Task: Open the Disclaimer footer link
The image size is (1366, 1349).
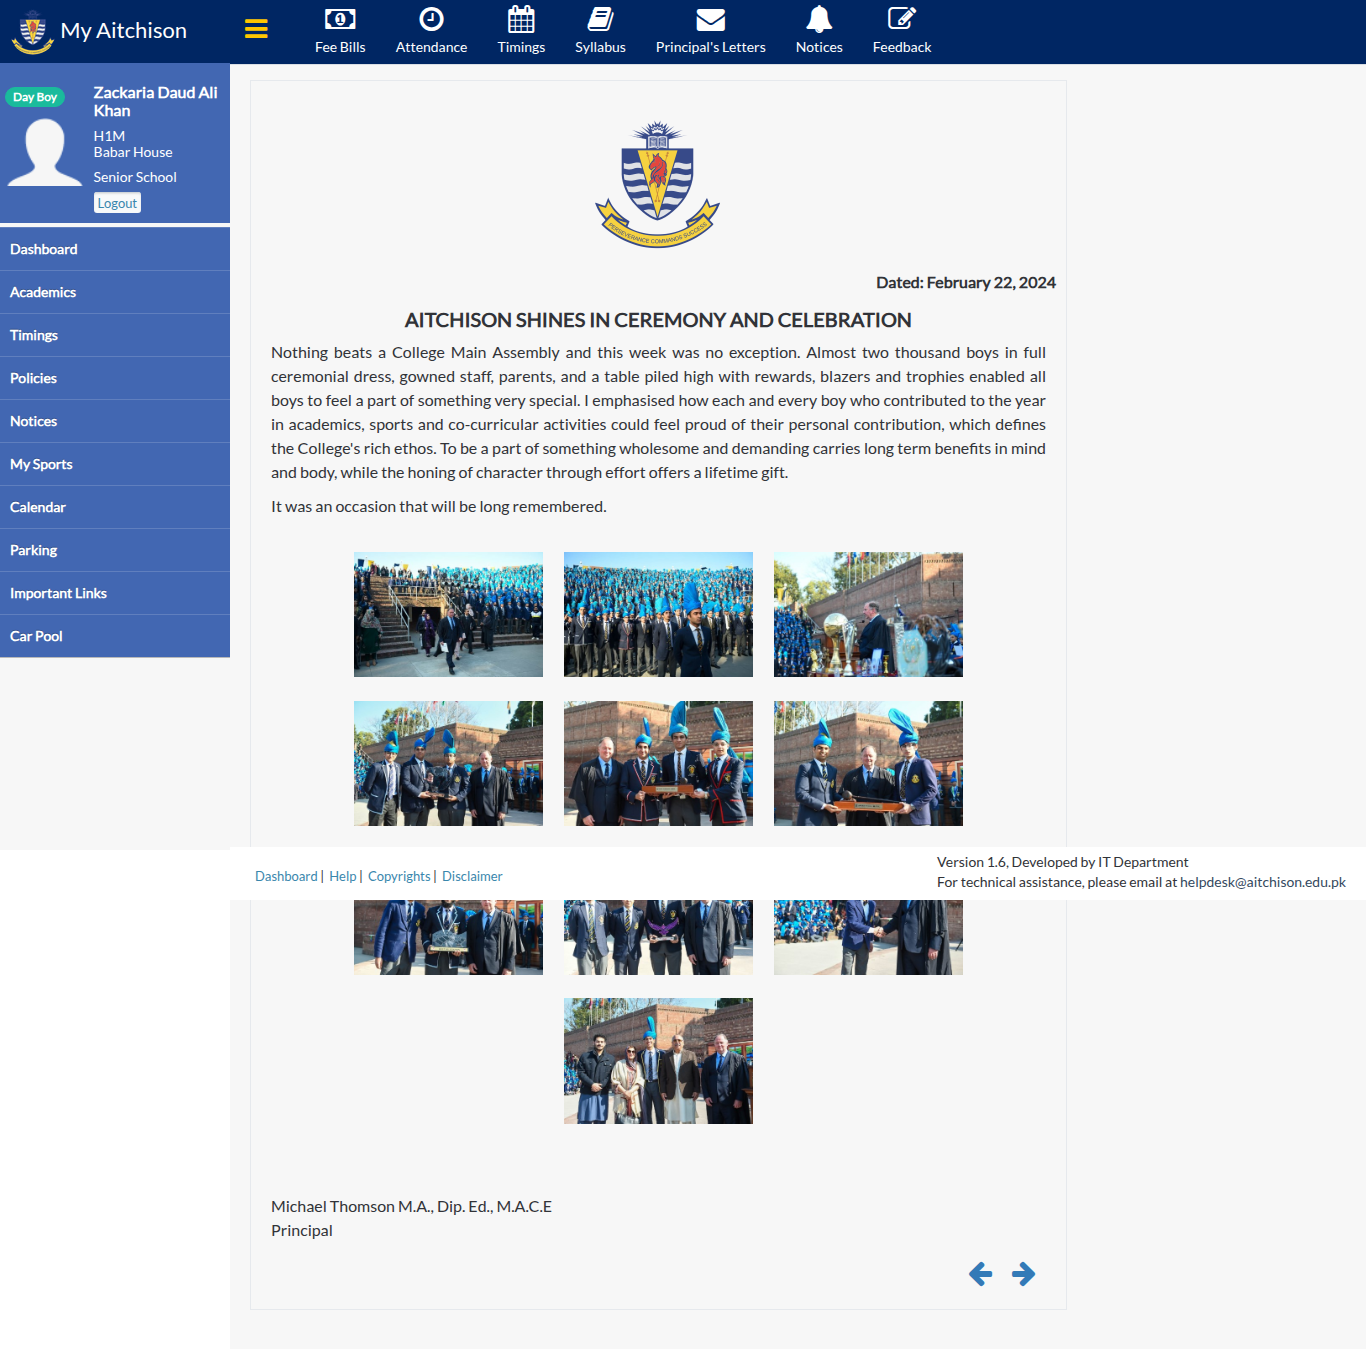Action: pos(472,876)
